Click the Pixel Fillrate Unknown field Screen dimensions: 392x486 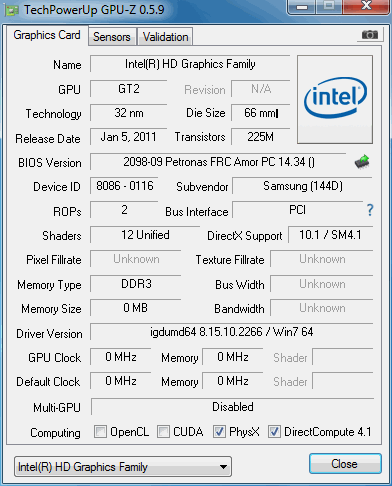pyautogui.click(x=136, y=259)
